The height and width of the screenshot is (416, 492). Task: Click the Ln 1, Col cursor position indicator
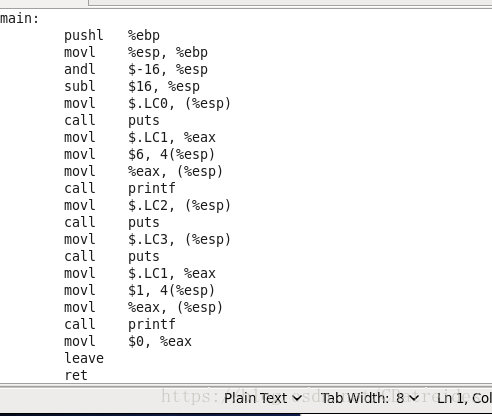pos(464,398)
